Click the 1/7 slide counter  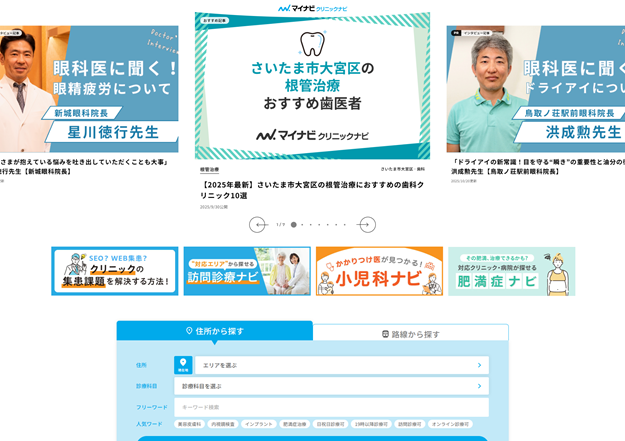point(281,224)
